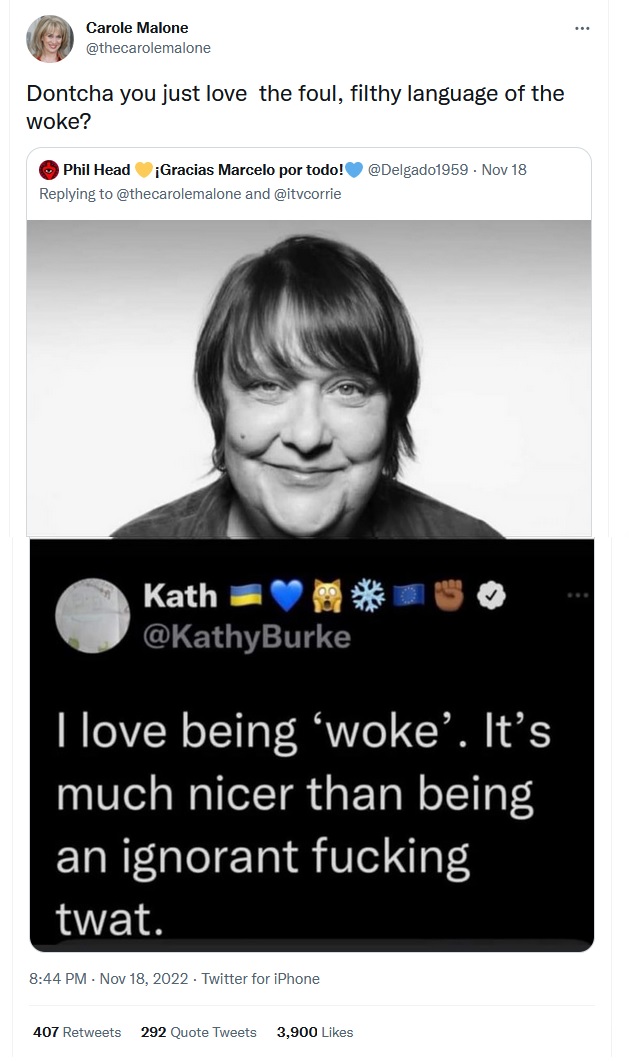Open More options beside Carole Malone's name
The image size is (629, 1061).
[582, 29]
